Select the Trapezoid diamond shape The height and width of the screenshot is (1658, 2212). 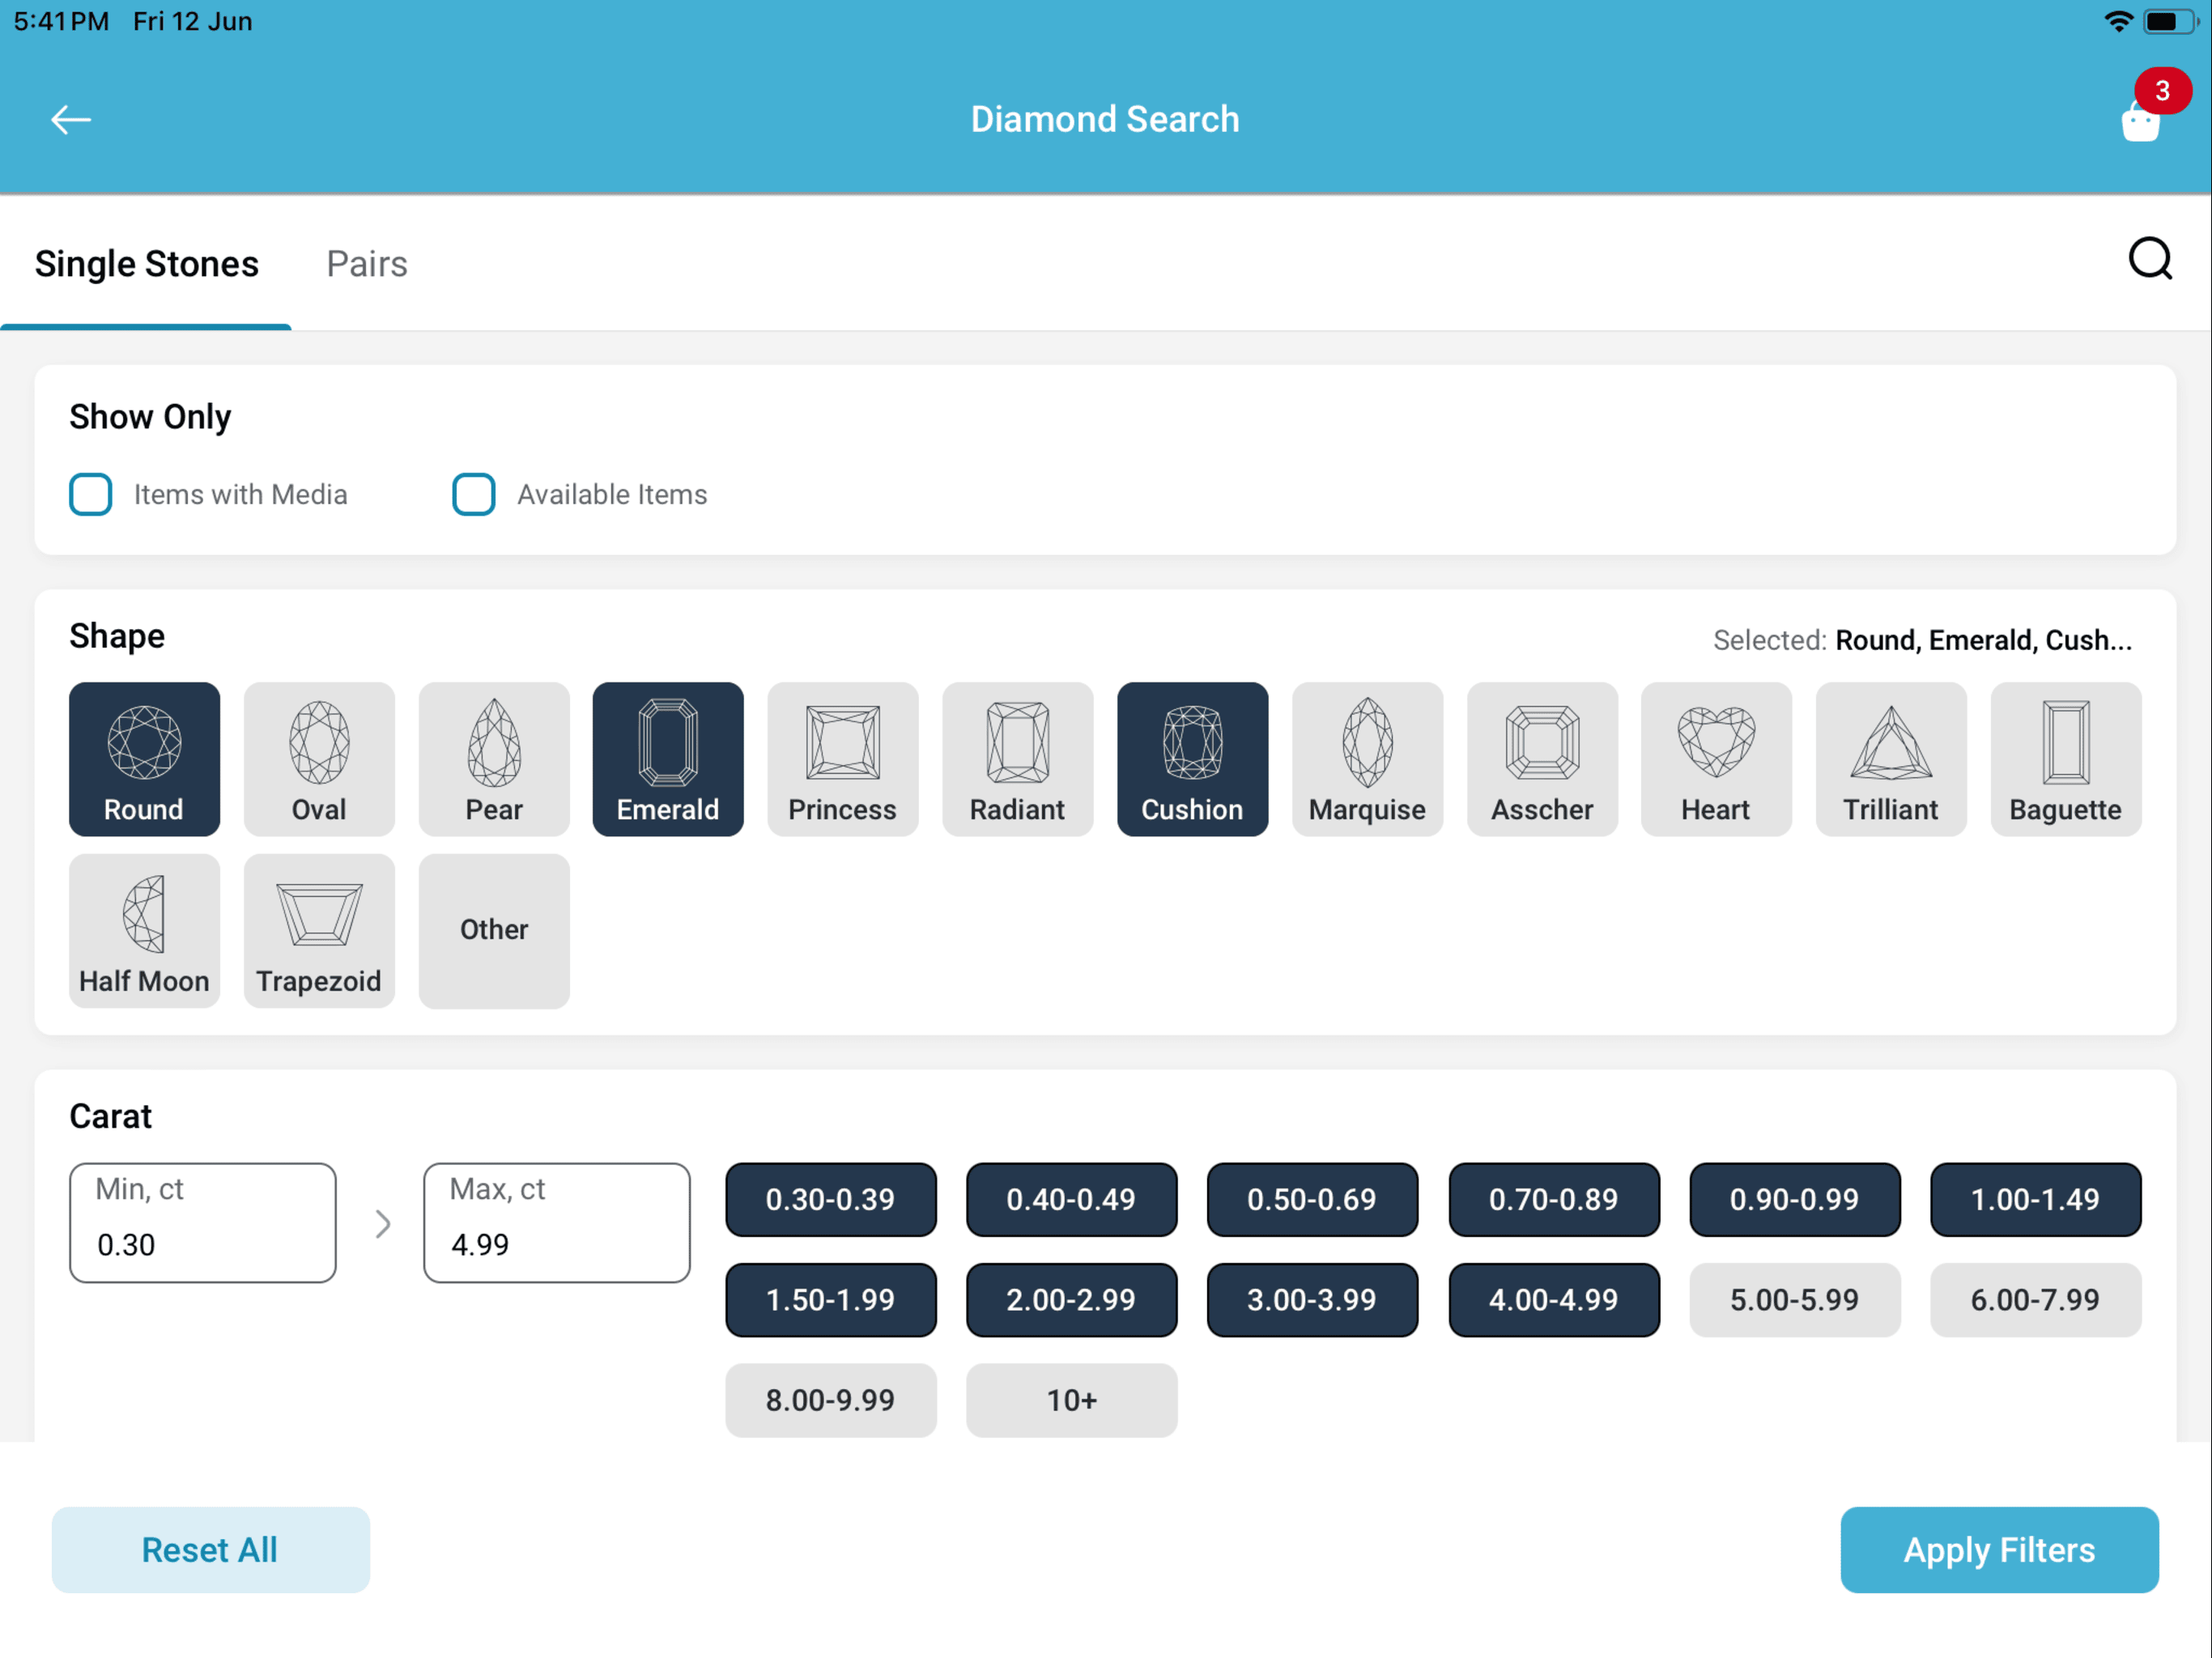(x=319, y=931)
